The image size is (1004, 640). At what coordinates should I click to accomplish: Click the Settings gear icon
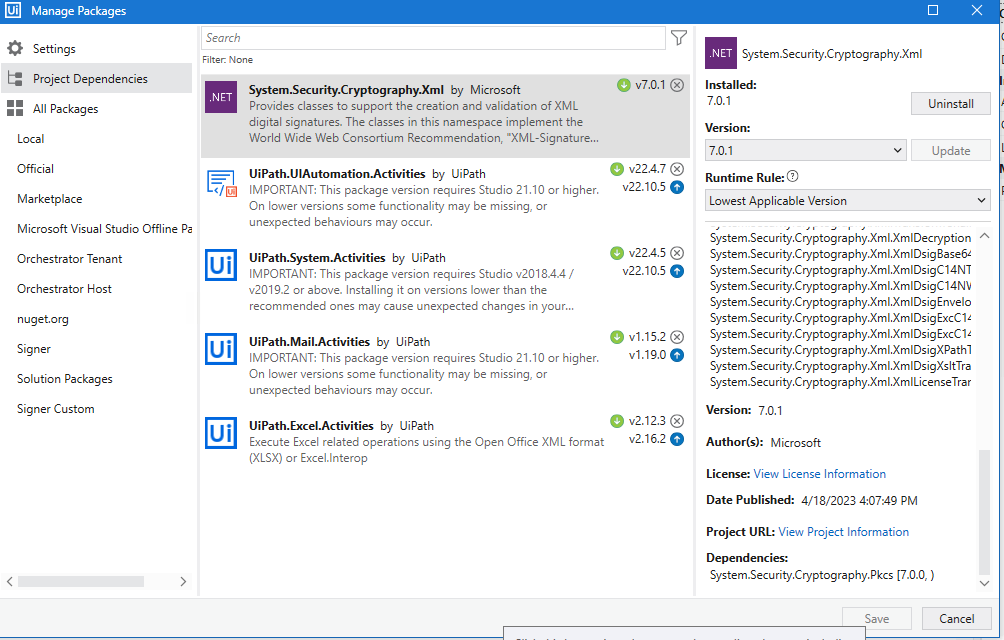(15, 49)
